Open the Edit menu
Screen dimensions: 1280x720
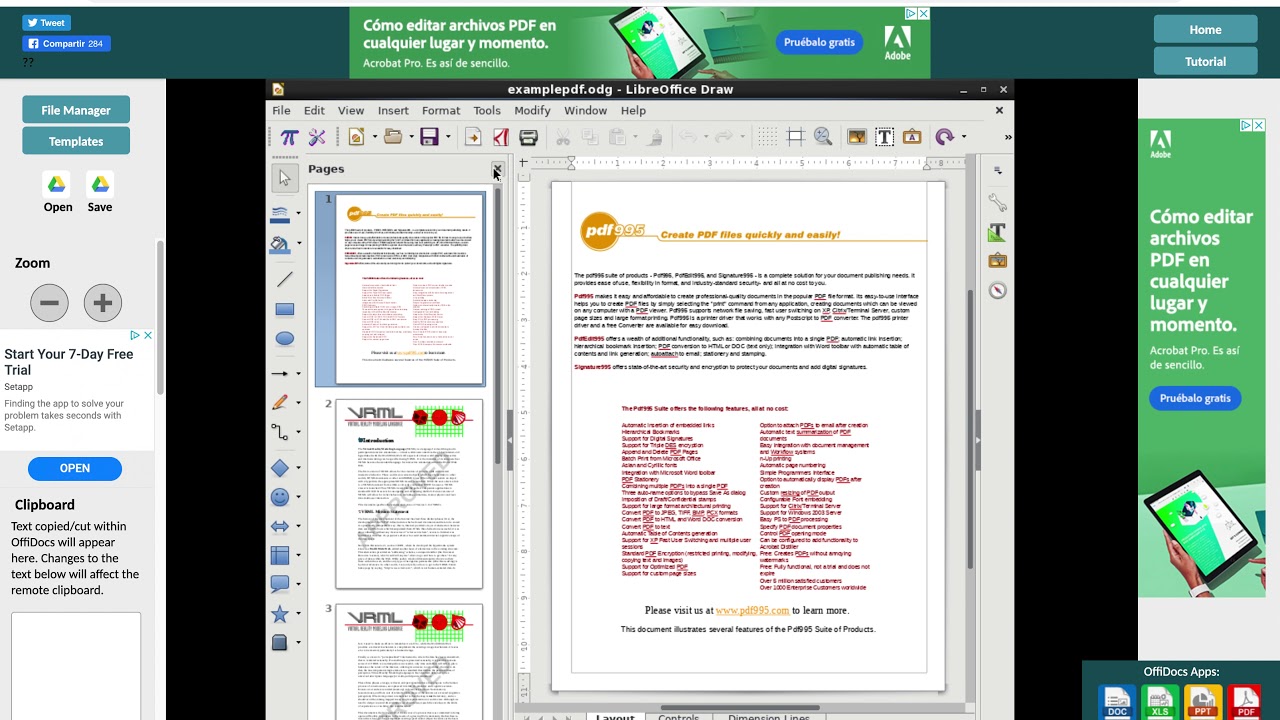(x=314, y=110)
